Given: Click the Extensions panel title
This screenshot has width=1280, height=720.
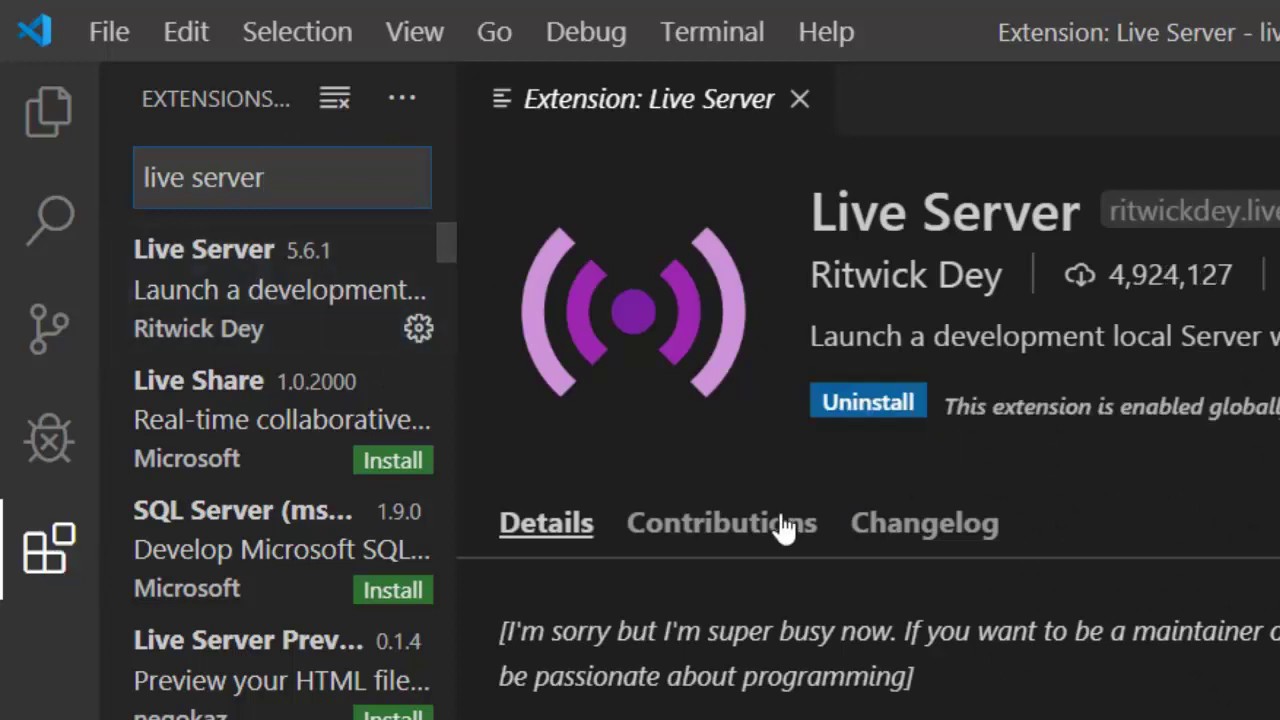Looking at the screenshot, I should tap(216, 99).
